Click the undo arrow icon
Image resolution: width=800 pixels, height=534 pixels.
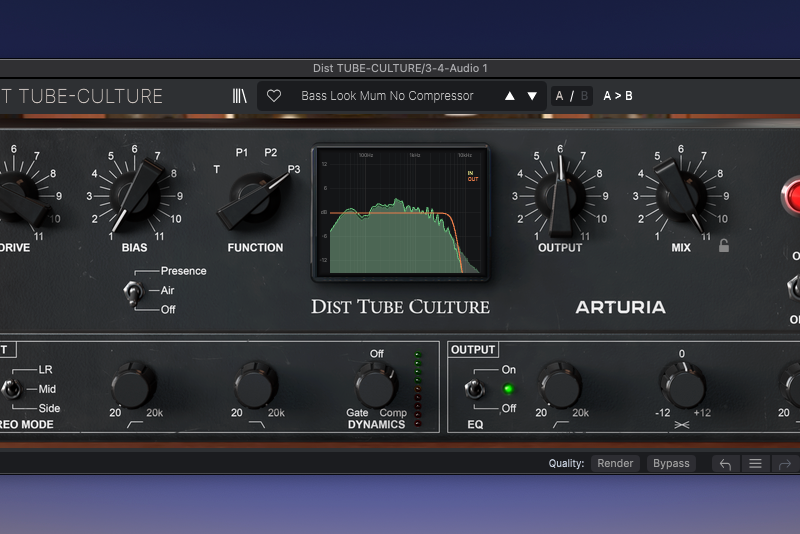[x=725, y=464]
